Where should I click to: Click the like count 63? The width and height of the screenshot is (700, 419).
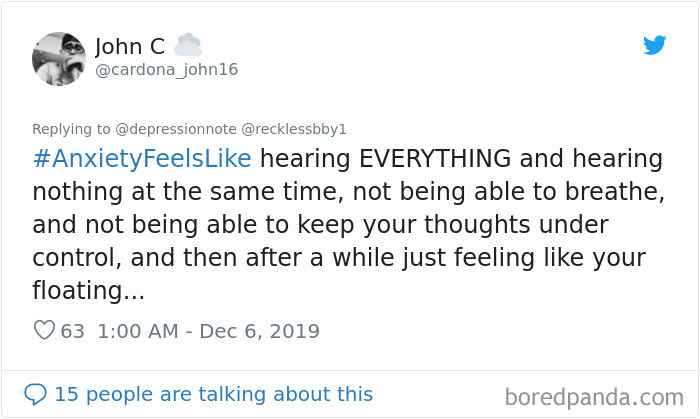[73, 331]
